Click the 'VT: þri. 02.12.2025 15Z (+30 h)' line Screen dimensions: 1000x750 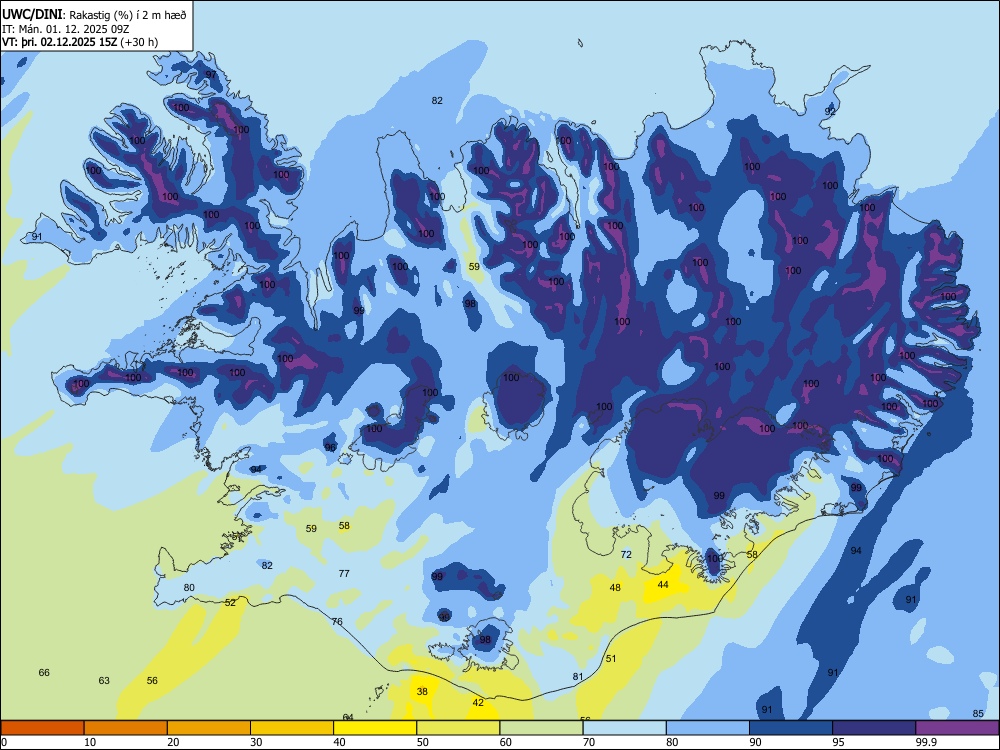point(80,42)
